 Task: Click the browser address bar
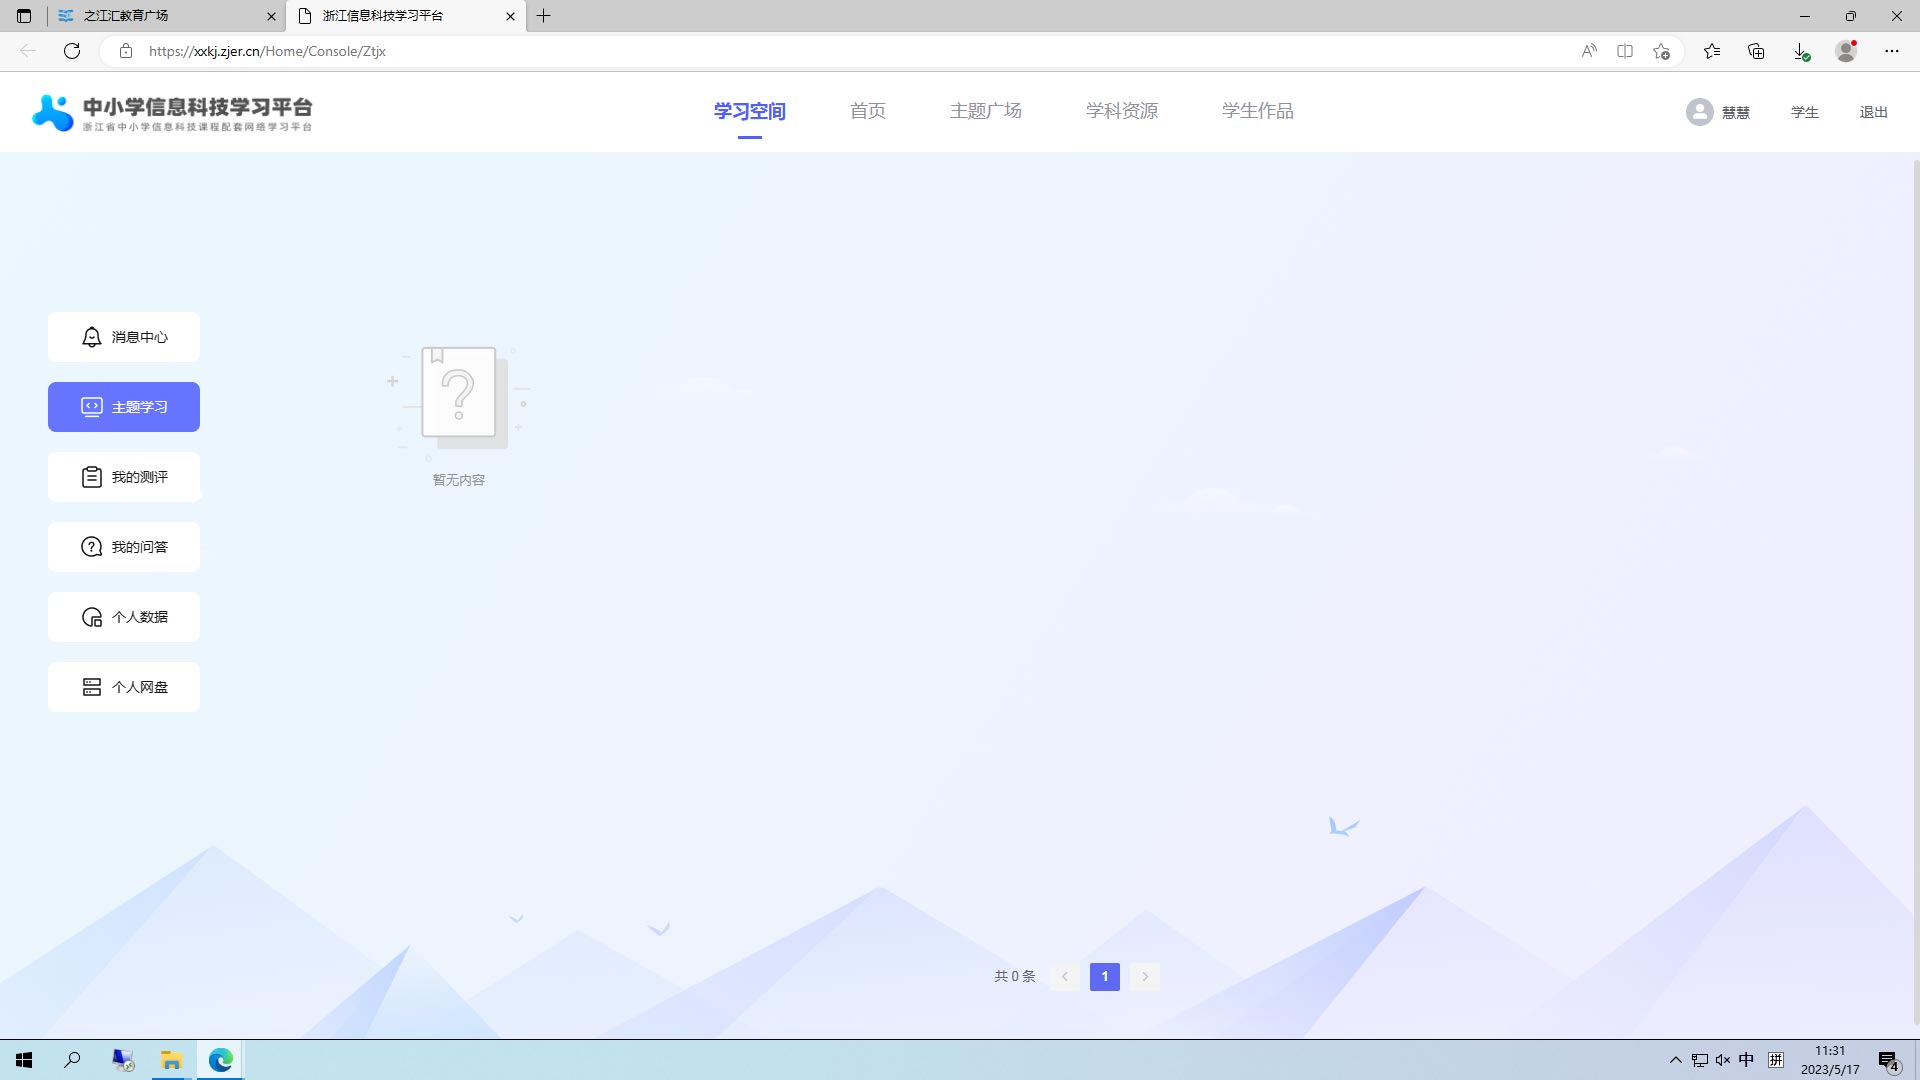pos(800,51)
